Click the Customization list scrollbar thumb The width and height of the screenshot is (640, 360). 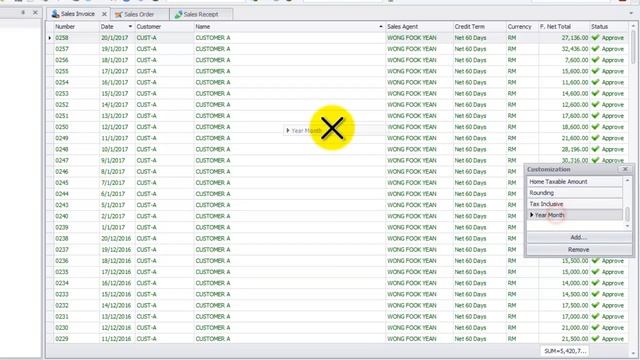pos(627,213)
